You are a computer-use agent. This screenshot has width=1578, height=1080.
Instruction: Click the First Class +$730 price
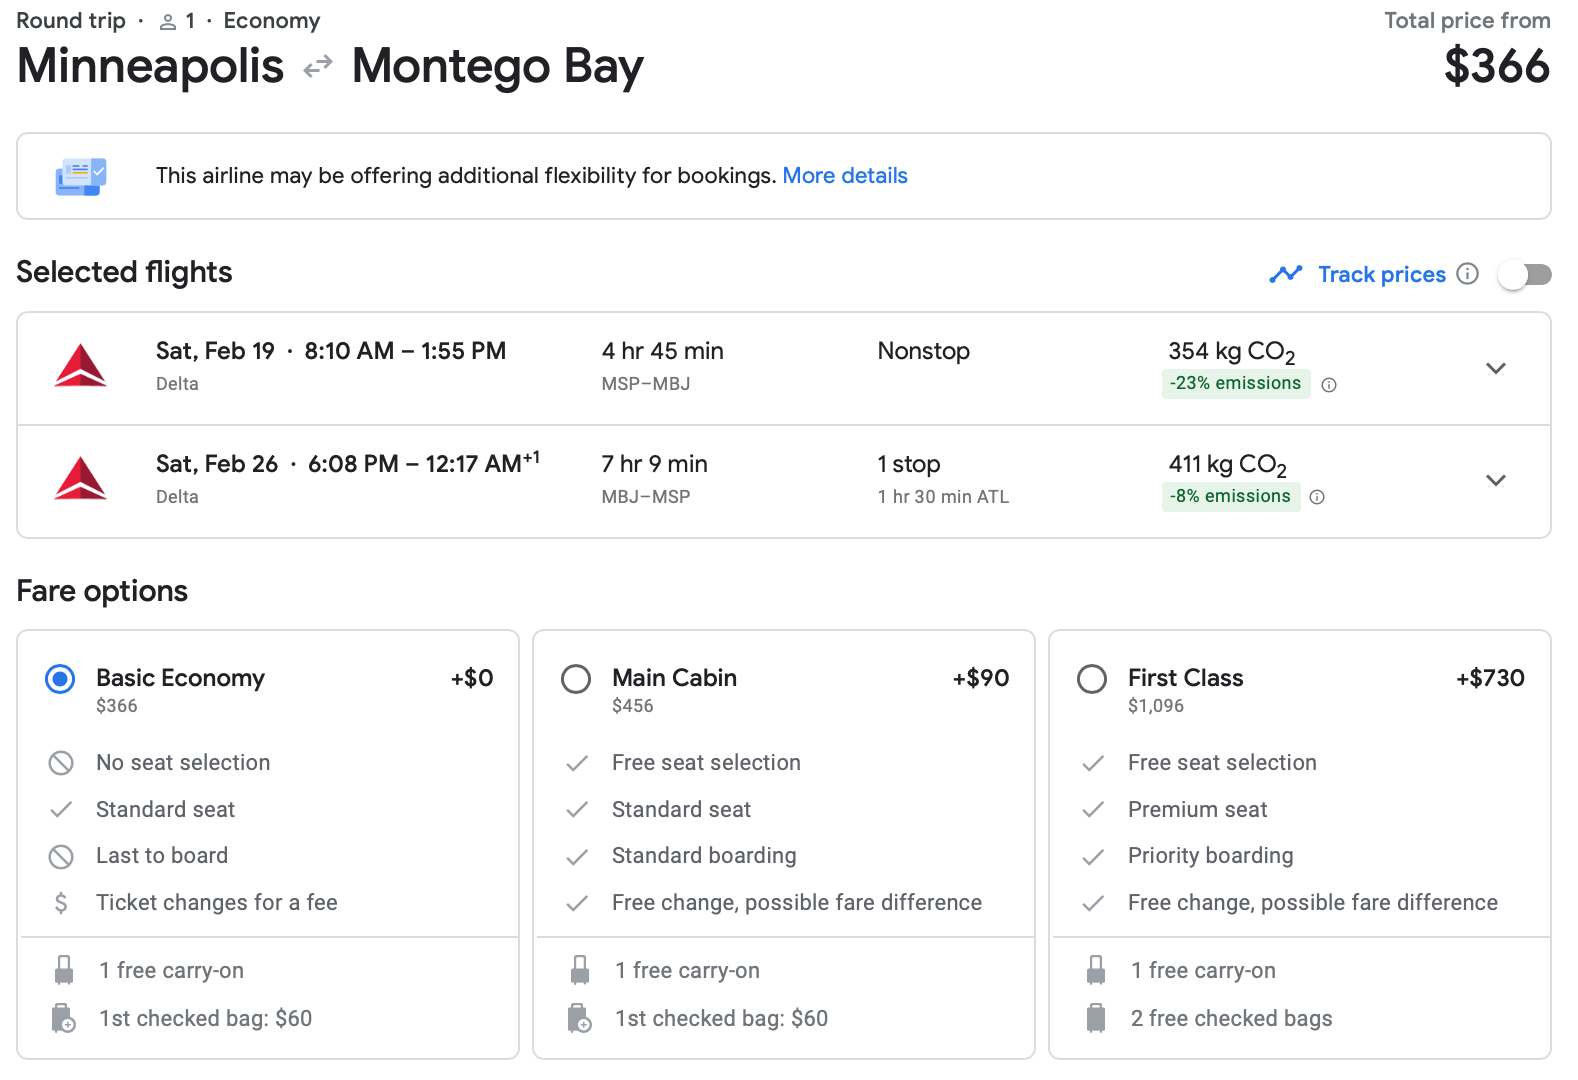click(1489, 678)
